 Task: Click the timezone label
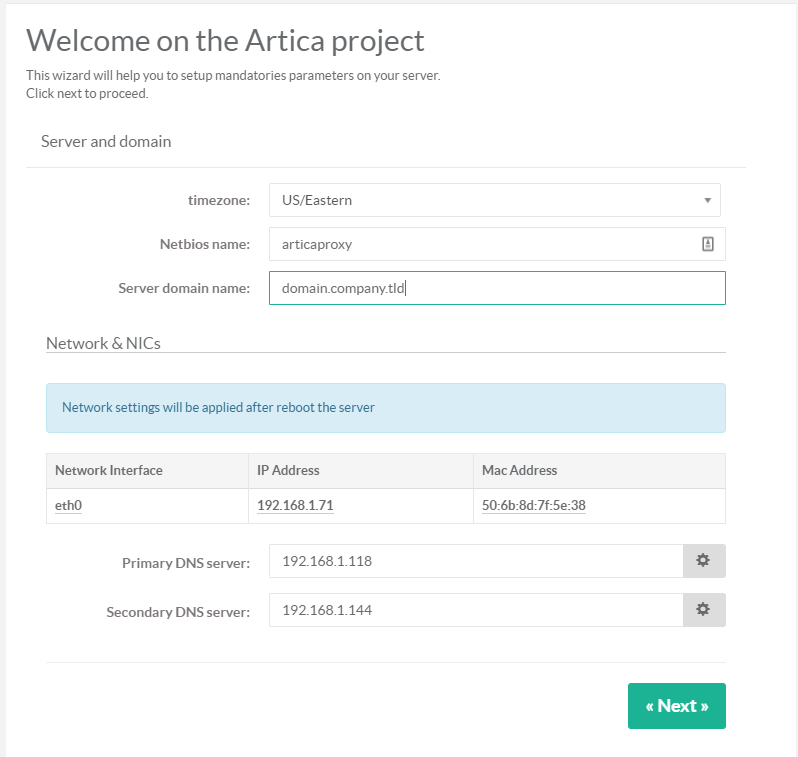(219, 201)
